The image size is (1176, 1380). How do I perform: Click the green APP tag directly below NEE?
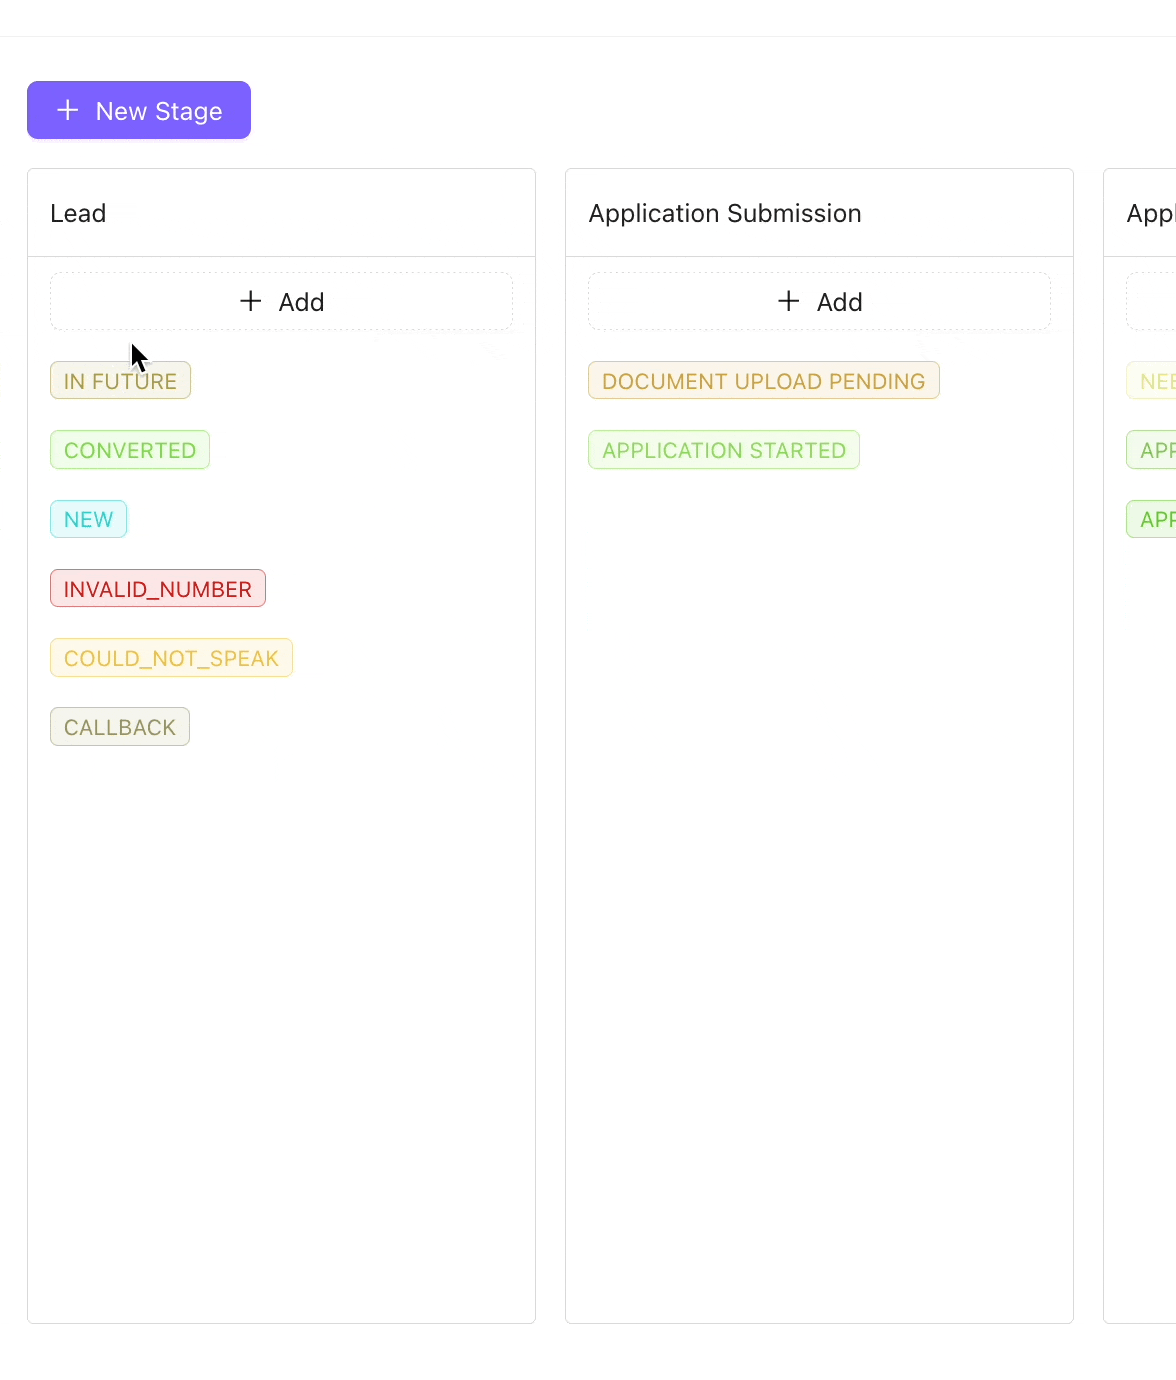tap(1155, 450)
